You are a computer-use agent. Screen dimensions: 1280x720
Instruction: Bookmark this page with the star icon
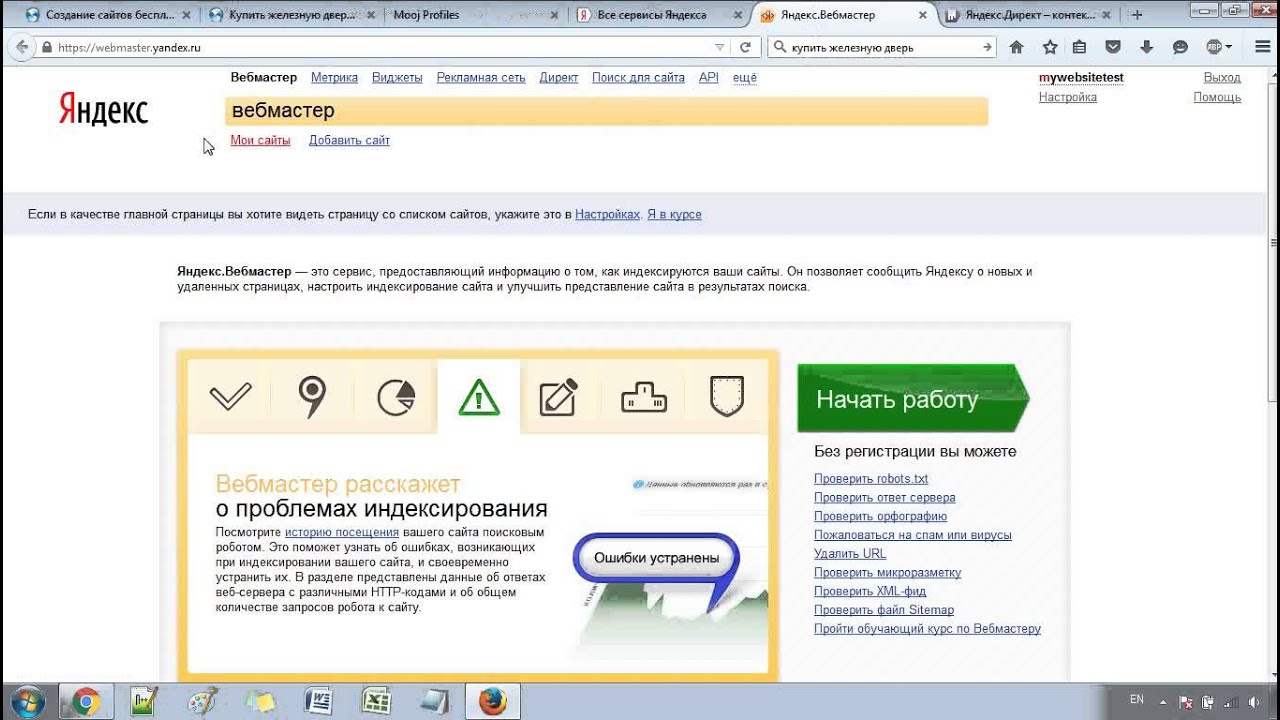1050,47
